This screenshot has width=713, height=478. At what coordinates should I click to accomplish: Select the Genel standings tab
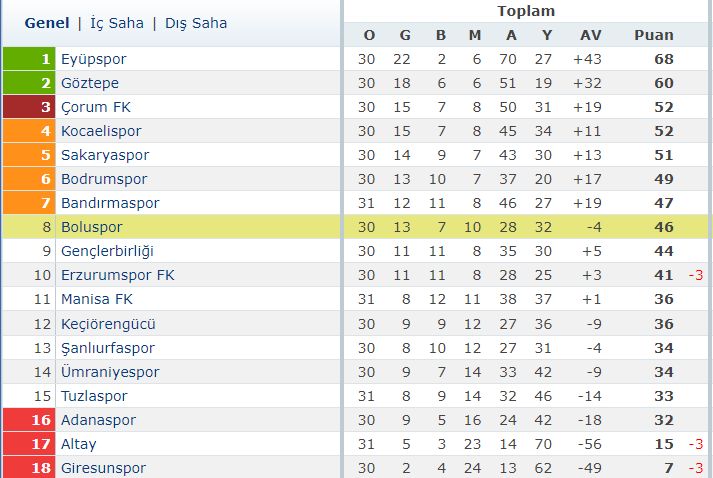47,23
